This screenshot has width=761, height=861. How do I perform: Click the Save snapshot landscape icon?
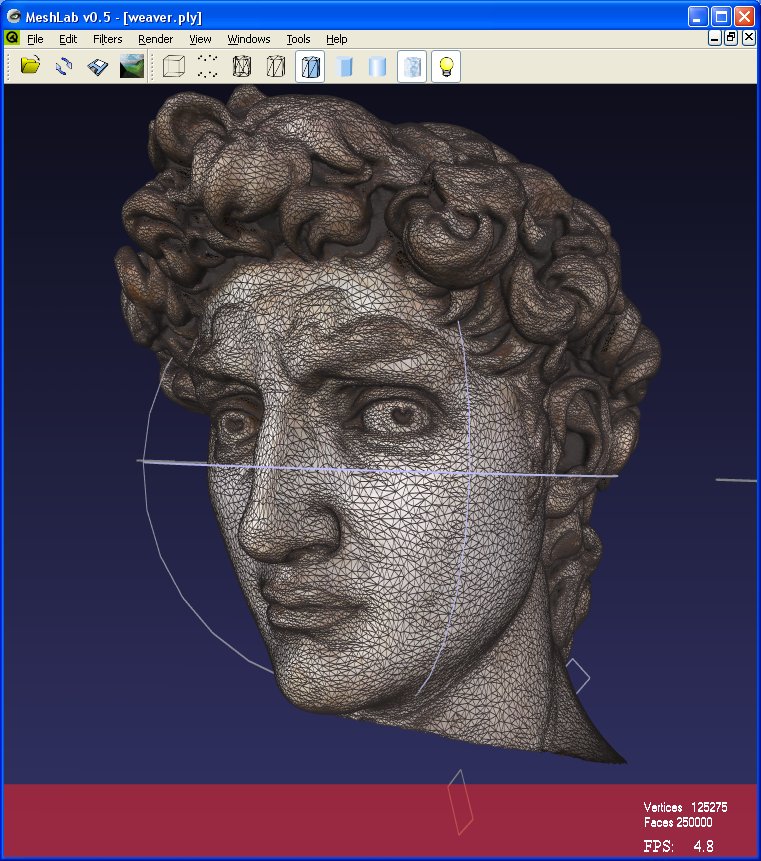click(x=131, y=67)
